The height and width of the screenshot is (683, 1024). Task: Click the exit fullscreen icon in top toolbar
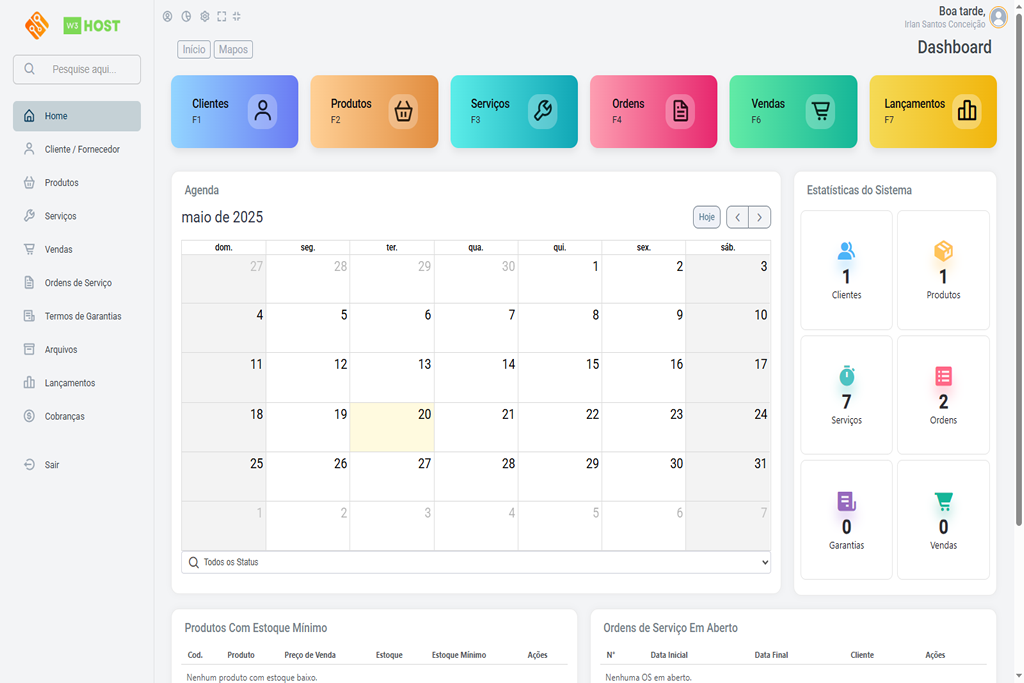tap(237, 16)
